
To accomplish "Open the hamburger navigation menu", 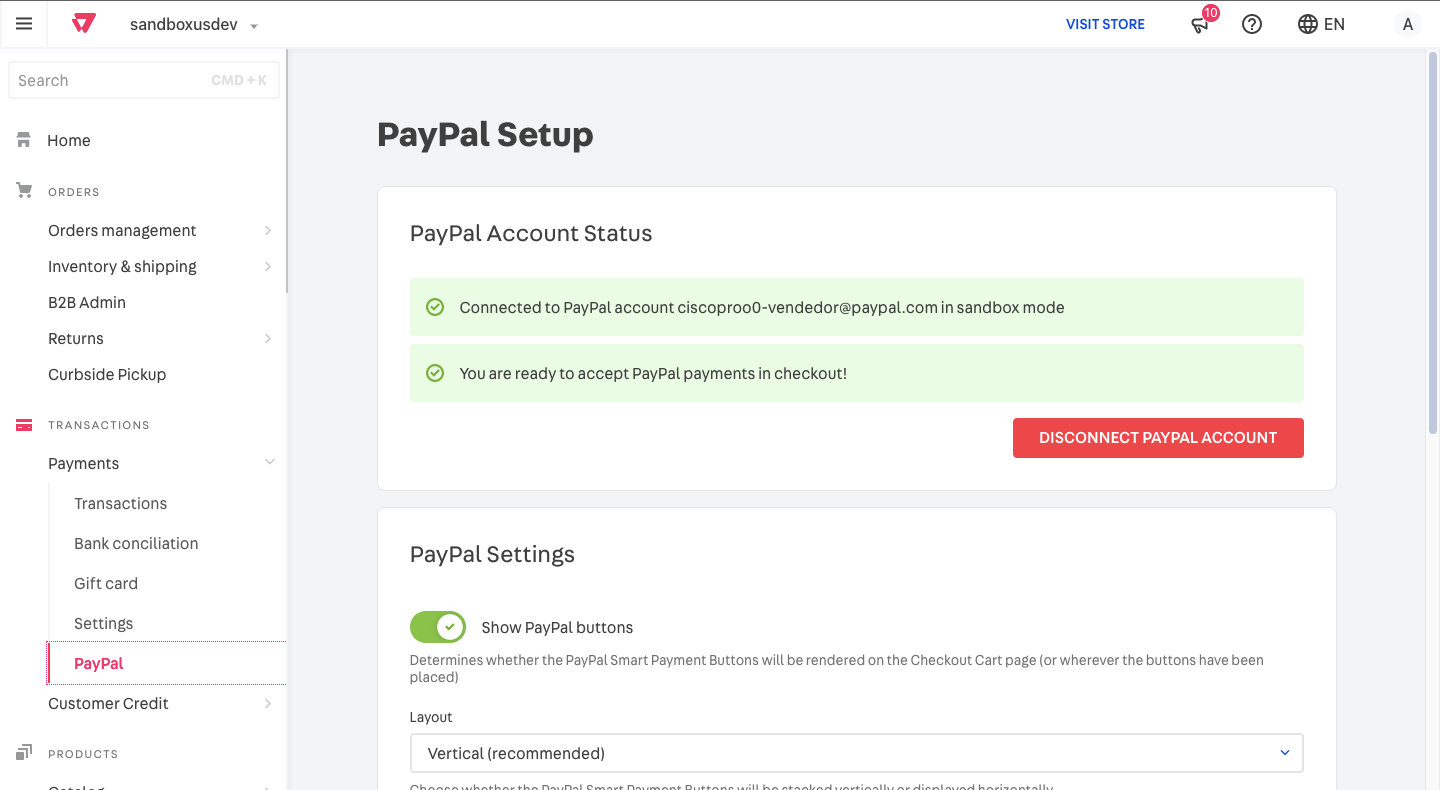I will coord(24,24).
